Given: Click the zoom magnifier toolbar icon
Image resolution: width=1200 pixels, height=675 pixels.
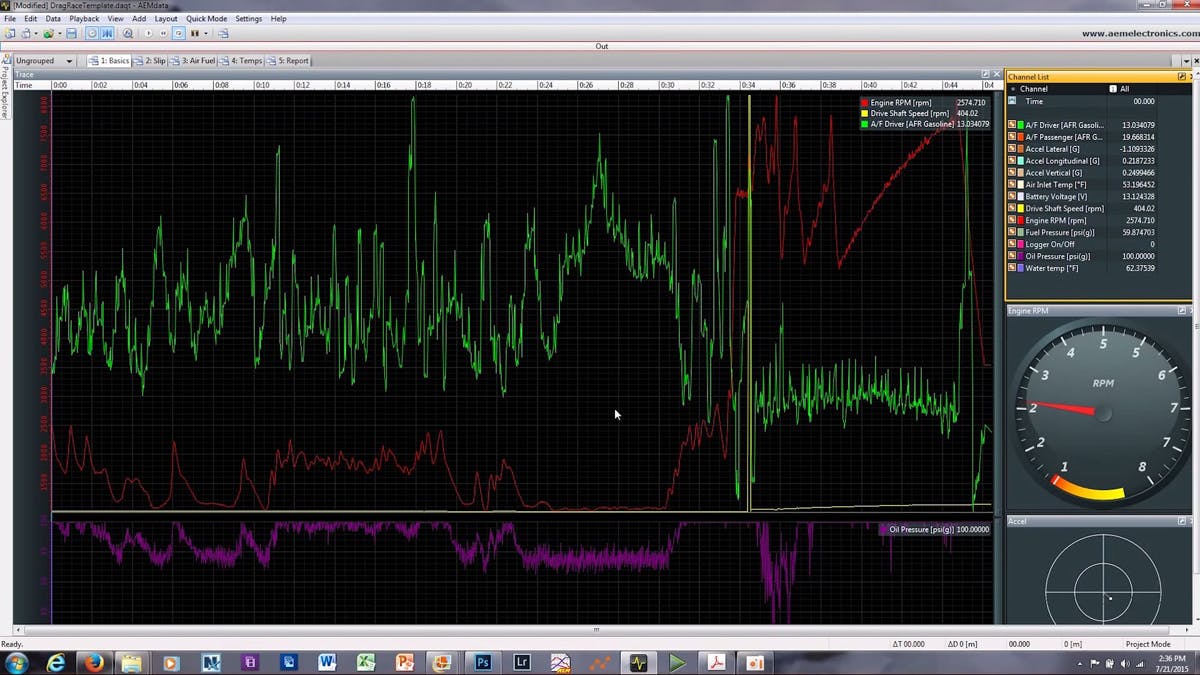Looking at the screenshot, I should tap(127, 33).
